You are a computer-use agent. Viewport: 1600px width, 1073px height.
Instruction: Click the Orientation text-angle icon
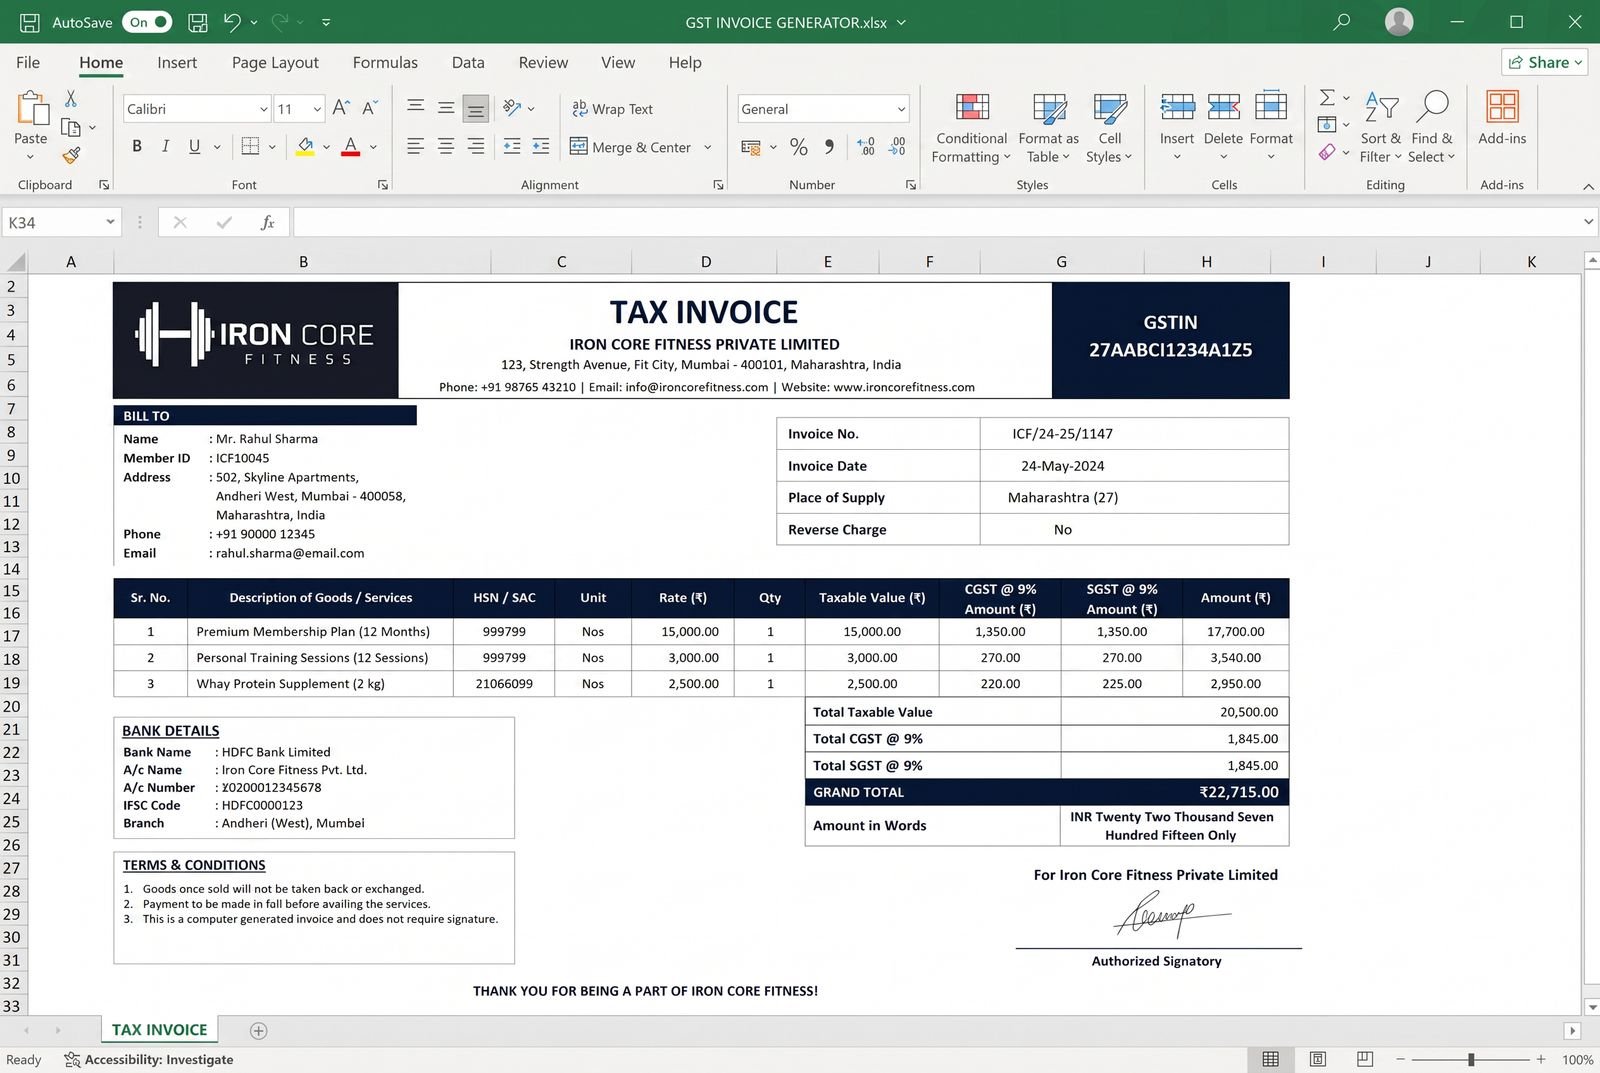[x=512, y=108]
